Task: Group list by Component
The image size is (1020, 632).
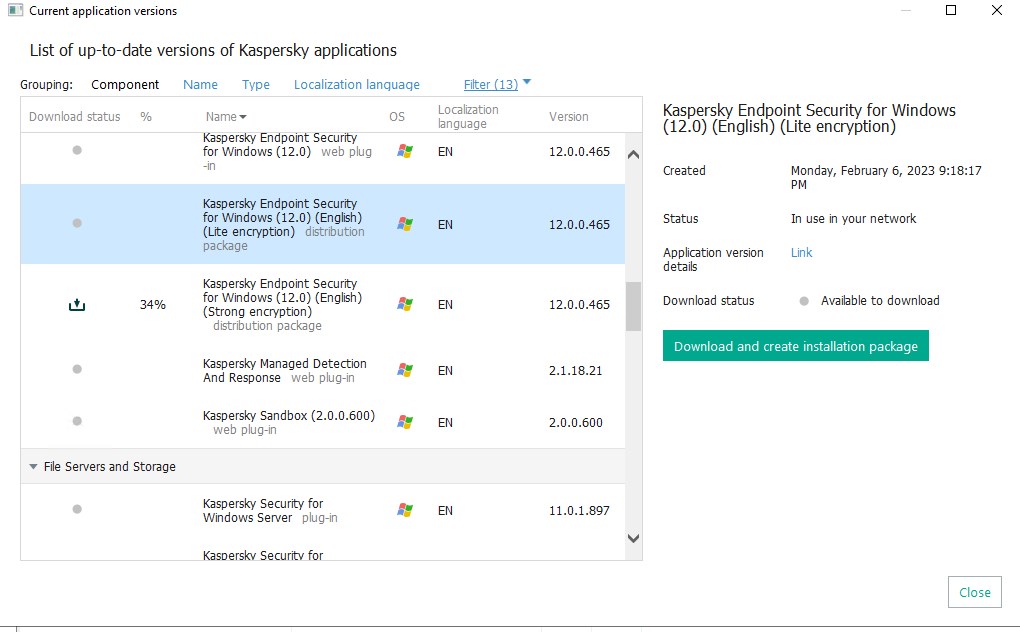Action: point(125,85)
